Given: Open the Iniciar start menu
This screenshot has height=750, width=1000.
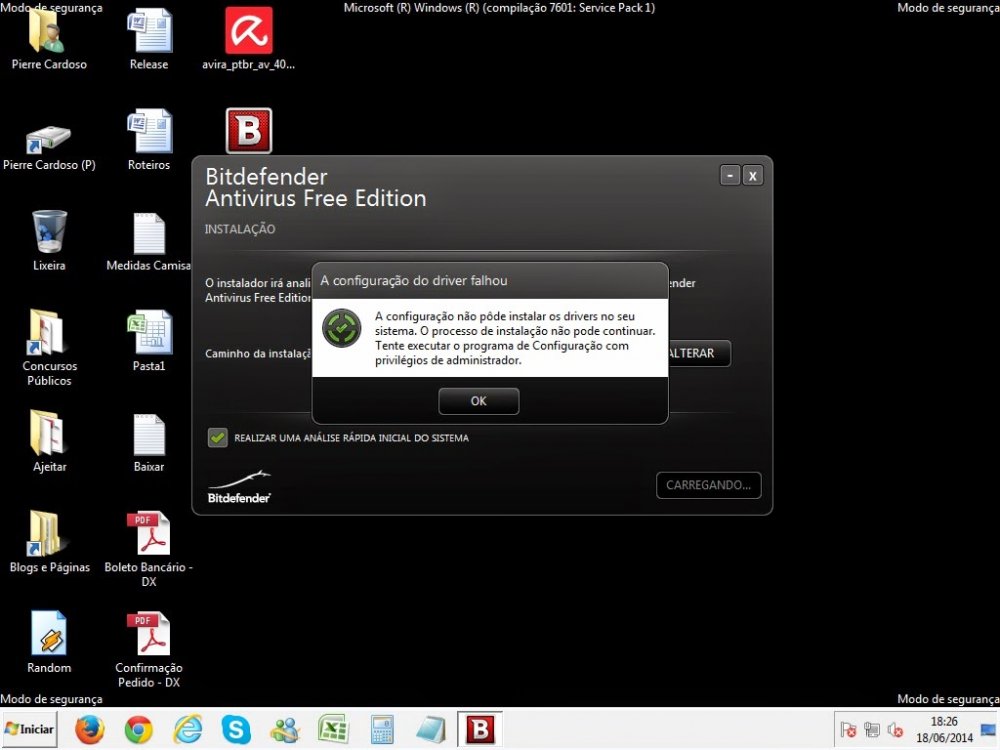Looking at the screenshot, I should click(x=29, y=730).
